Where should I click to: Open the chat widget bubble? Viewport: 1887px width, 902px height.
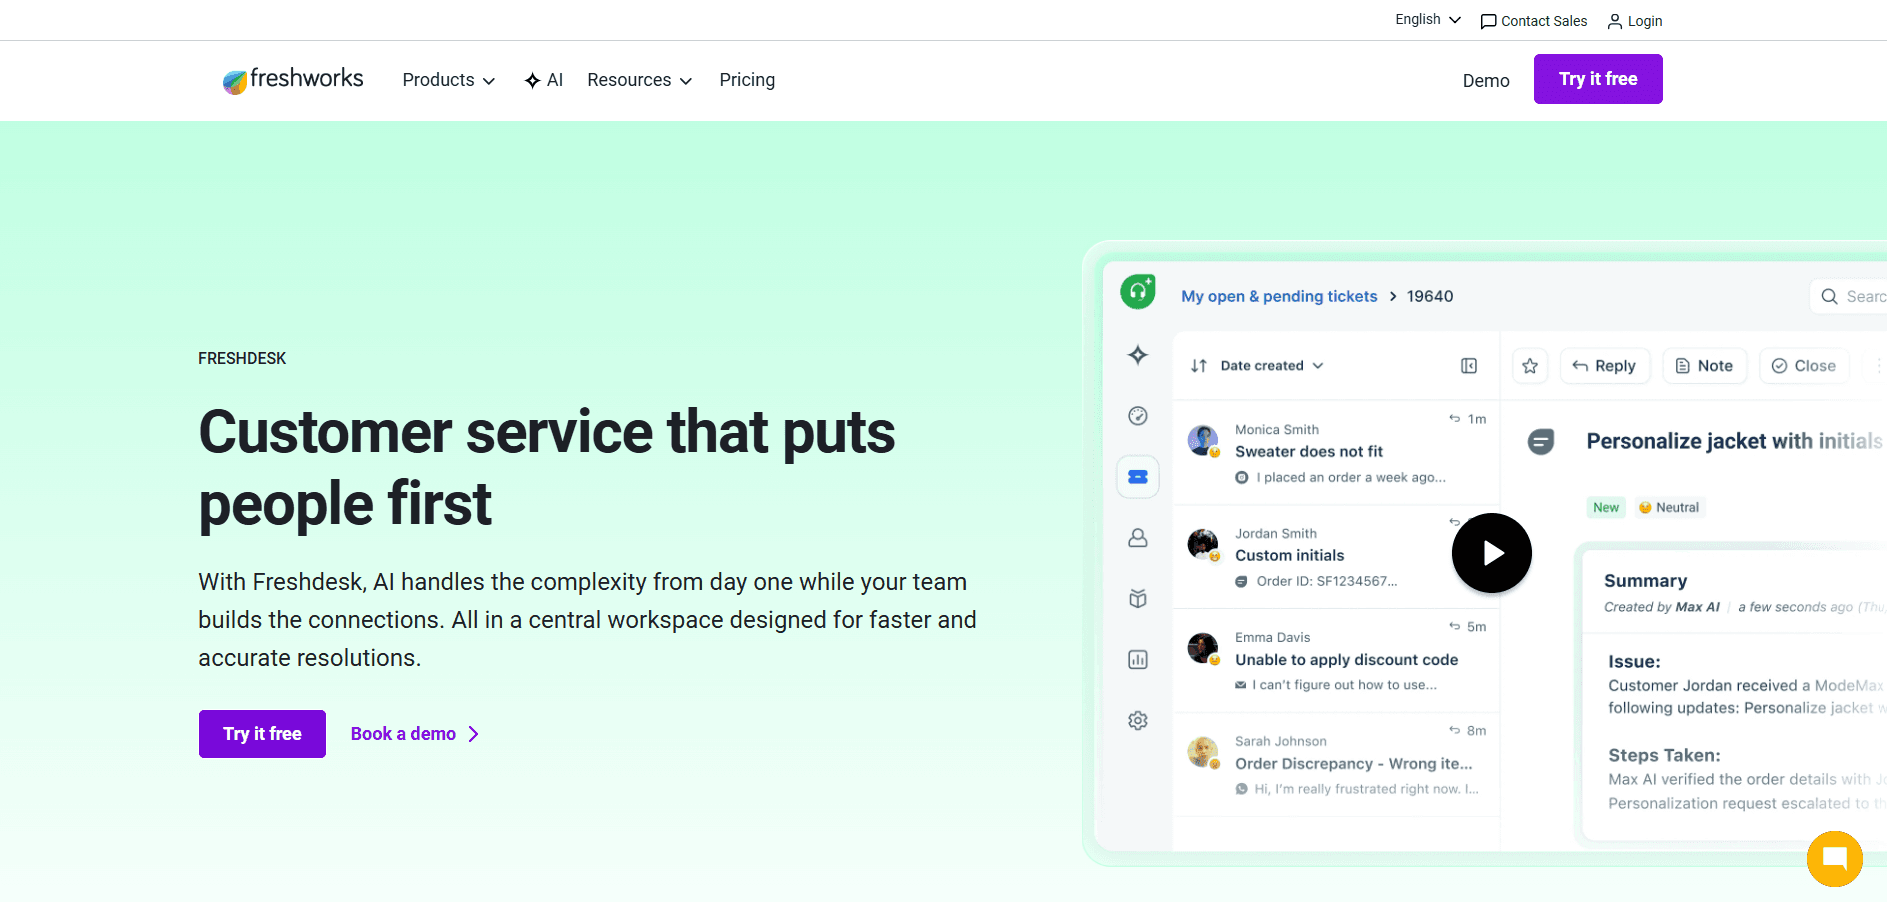pyautogui.click(x=1834, y=858)
